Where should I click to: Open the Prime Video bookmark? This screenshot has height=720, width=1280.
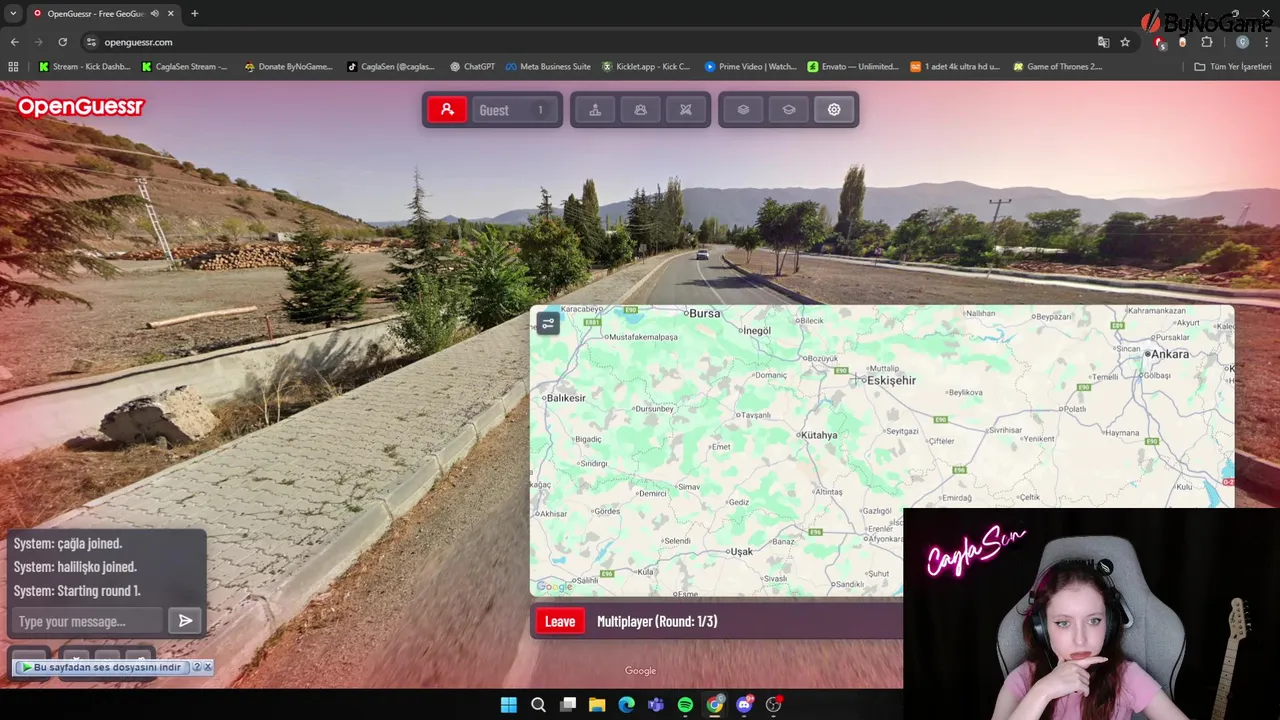pyautogui.click(x=751, y=67)
